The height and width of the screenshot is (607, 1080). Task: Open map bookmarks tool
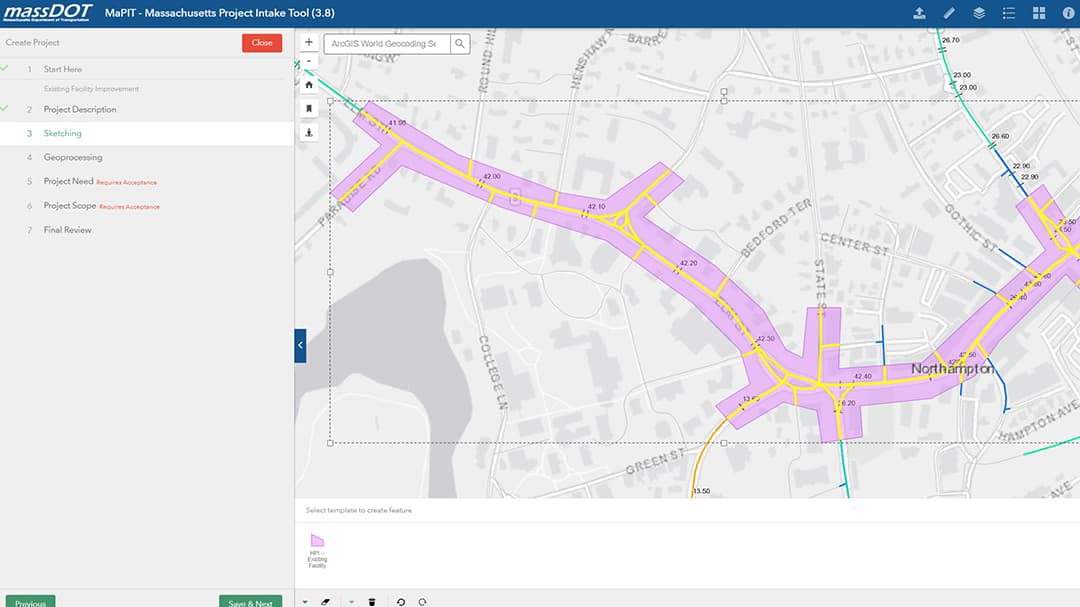coord(309,109)
